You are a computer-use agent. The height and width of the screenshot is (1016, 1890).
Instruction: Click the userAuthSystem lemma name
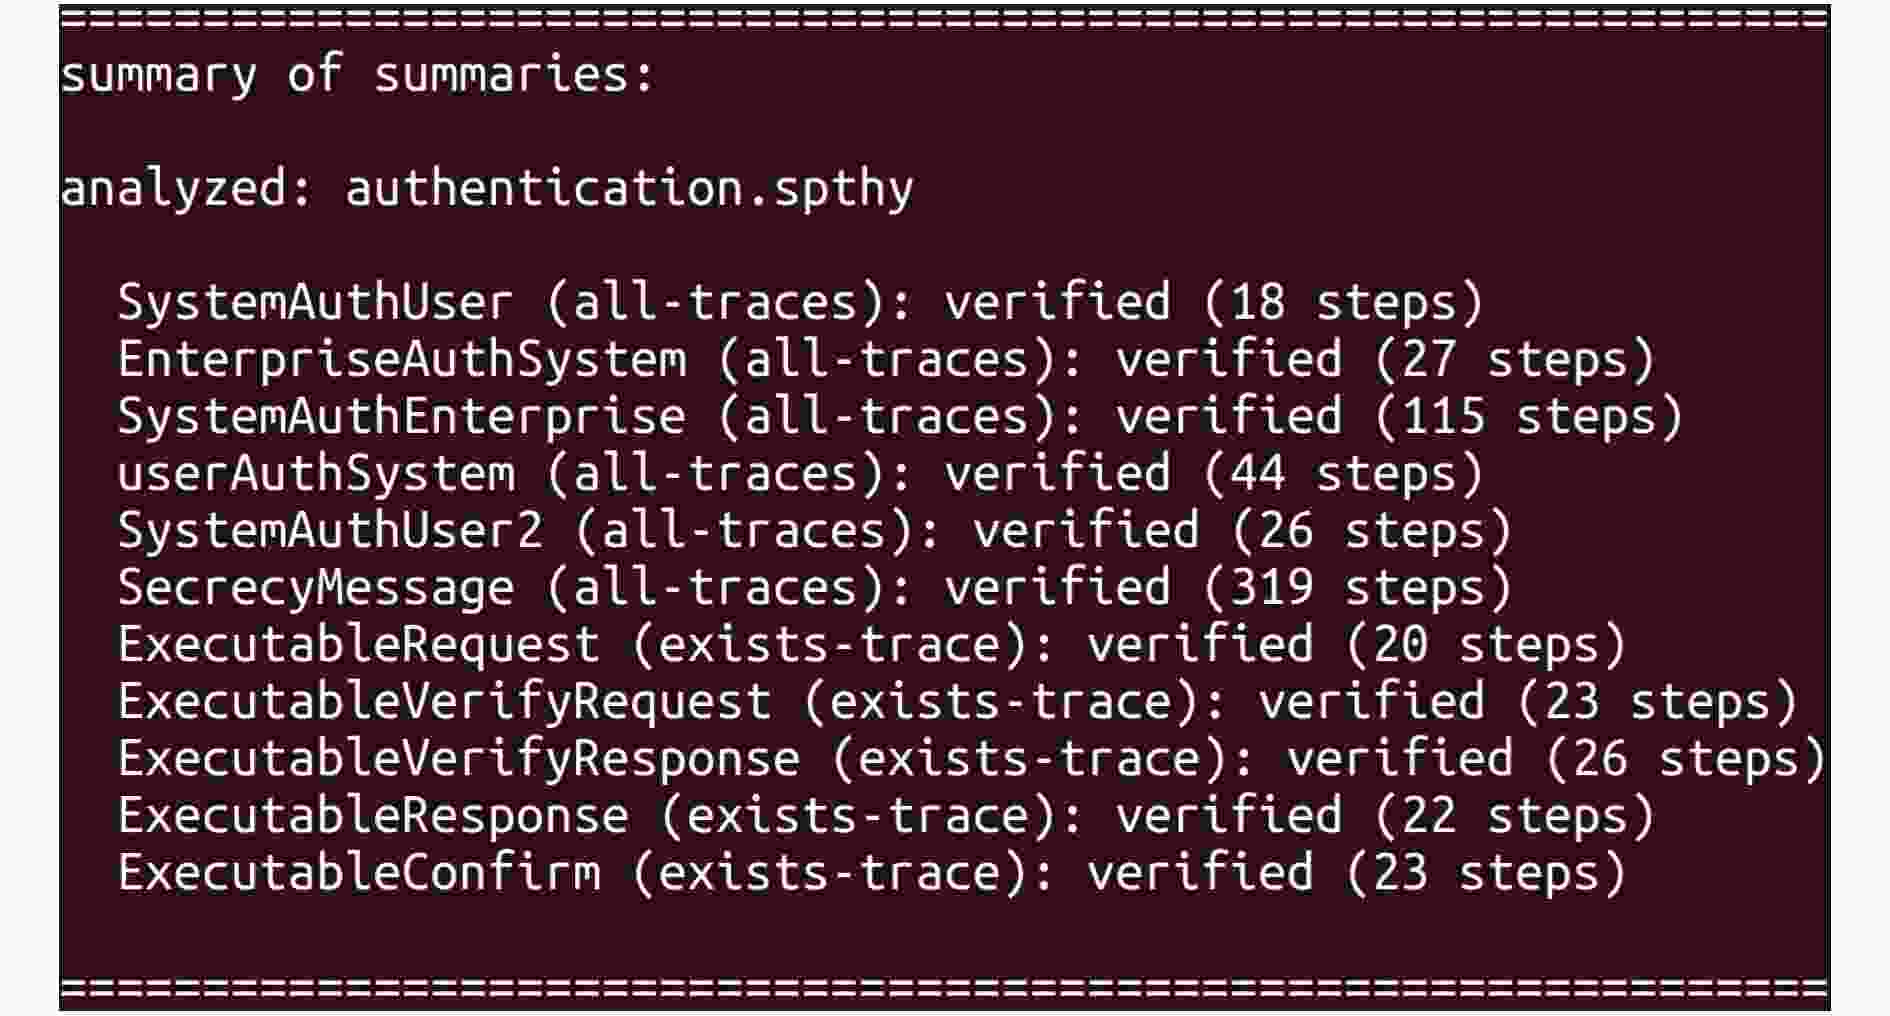[x=316, y=474]
